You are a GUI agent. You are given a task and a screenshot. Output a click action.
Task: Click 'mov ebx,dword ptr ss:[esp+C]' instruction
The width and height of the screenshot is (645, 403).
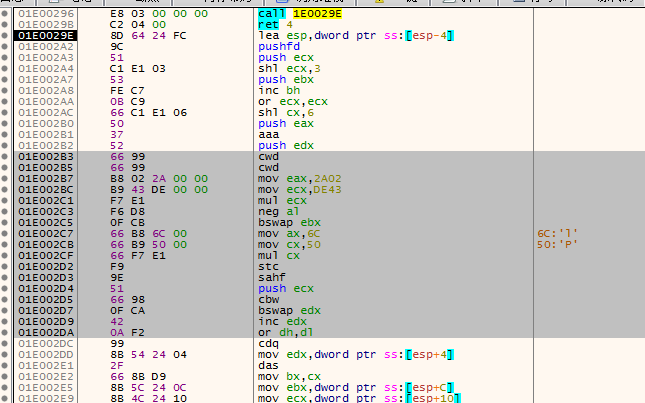pos(356,388)
